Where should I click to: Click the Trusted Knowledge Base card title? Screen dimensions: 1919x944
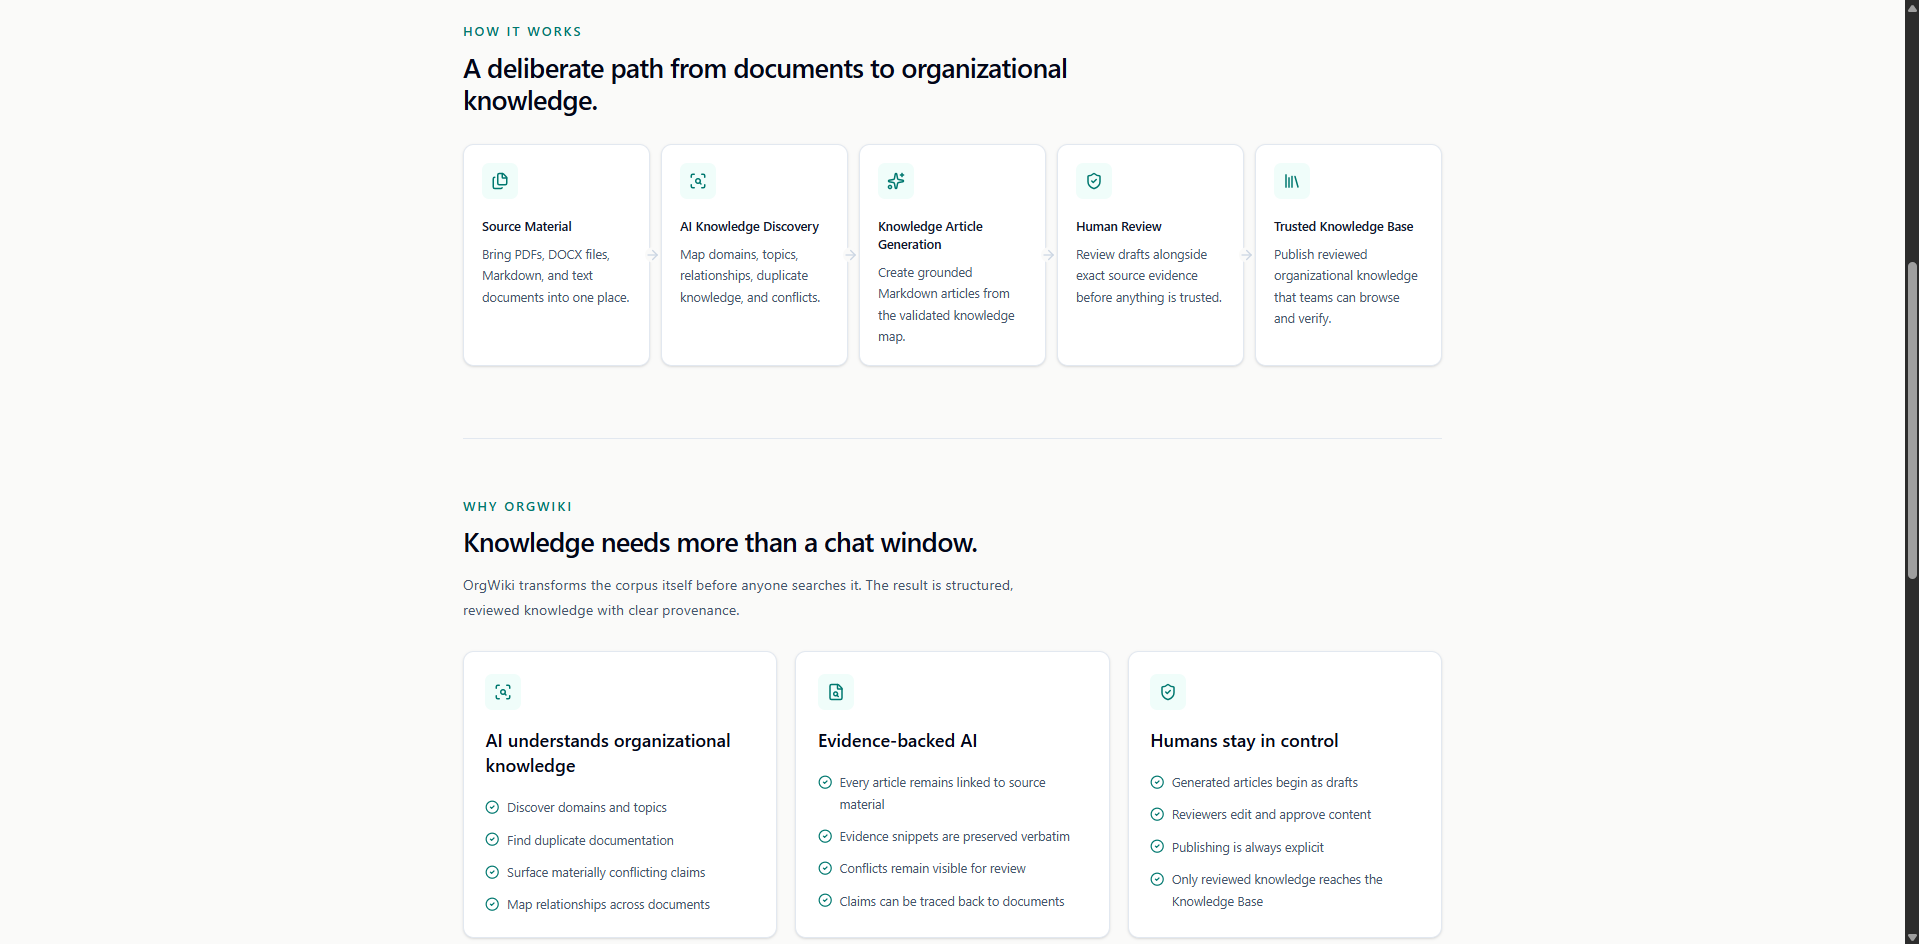1343,227
